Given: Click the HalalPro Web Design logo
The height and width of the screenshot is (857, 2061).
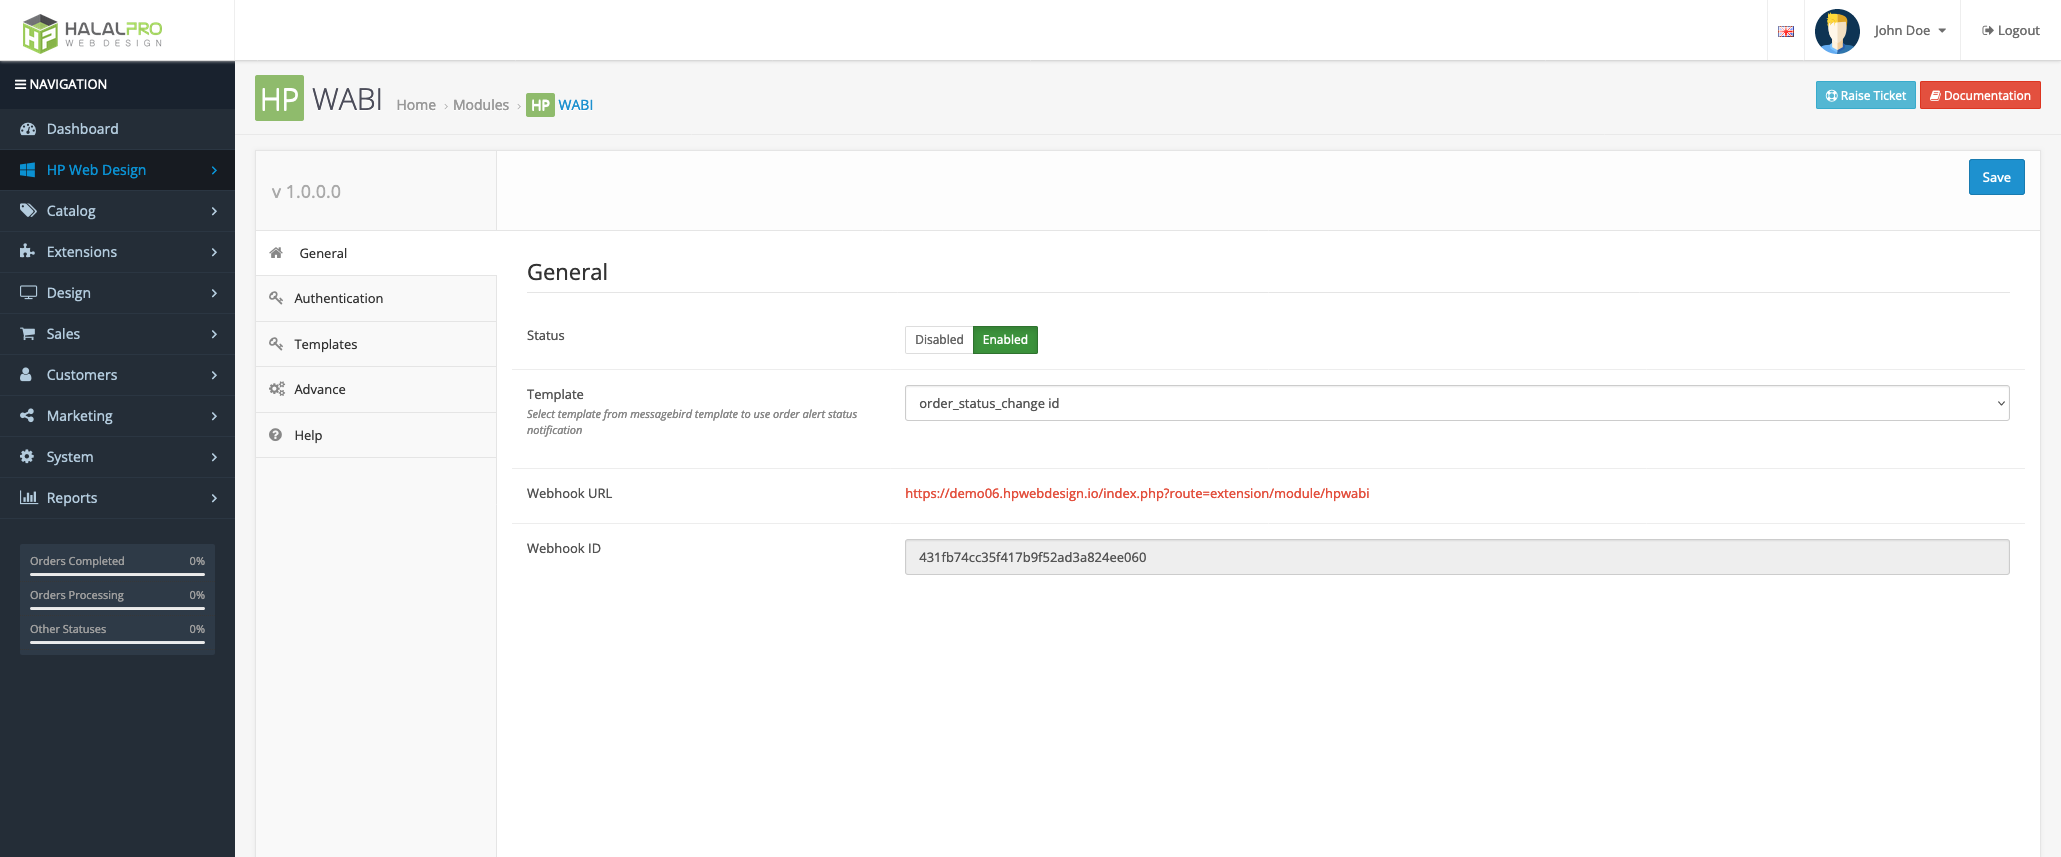Looking at the screenshot, I should [92, 33].
